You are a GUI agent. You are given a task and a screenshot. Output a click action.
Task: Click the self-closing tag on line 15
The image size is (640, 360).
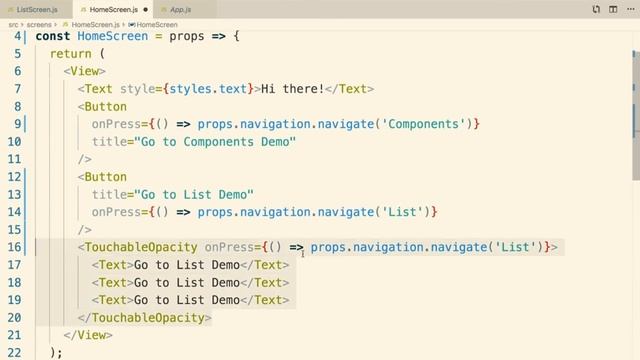click(x=84, y=229)
